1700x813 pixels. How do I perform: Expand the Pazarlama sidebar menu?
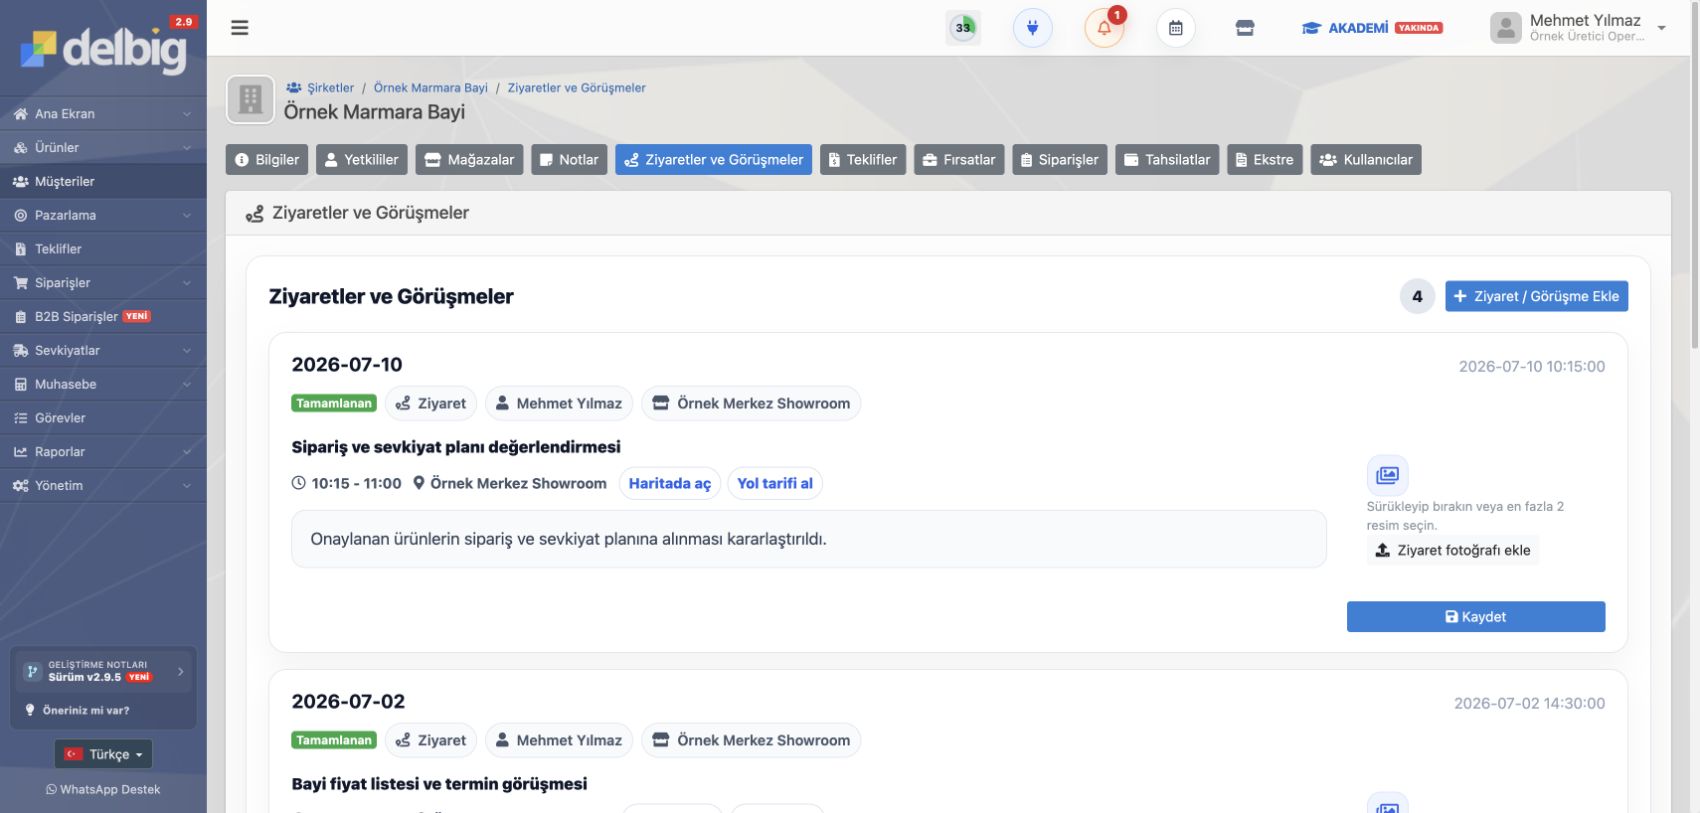(103, 215)
